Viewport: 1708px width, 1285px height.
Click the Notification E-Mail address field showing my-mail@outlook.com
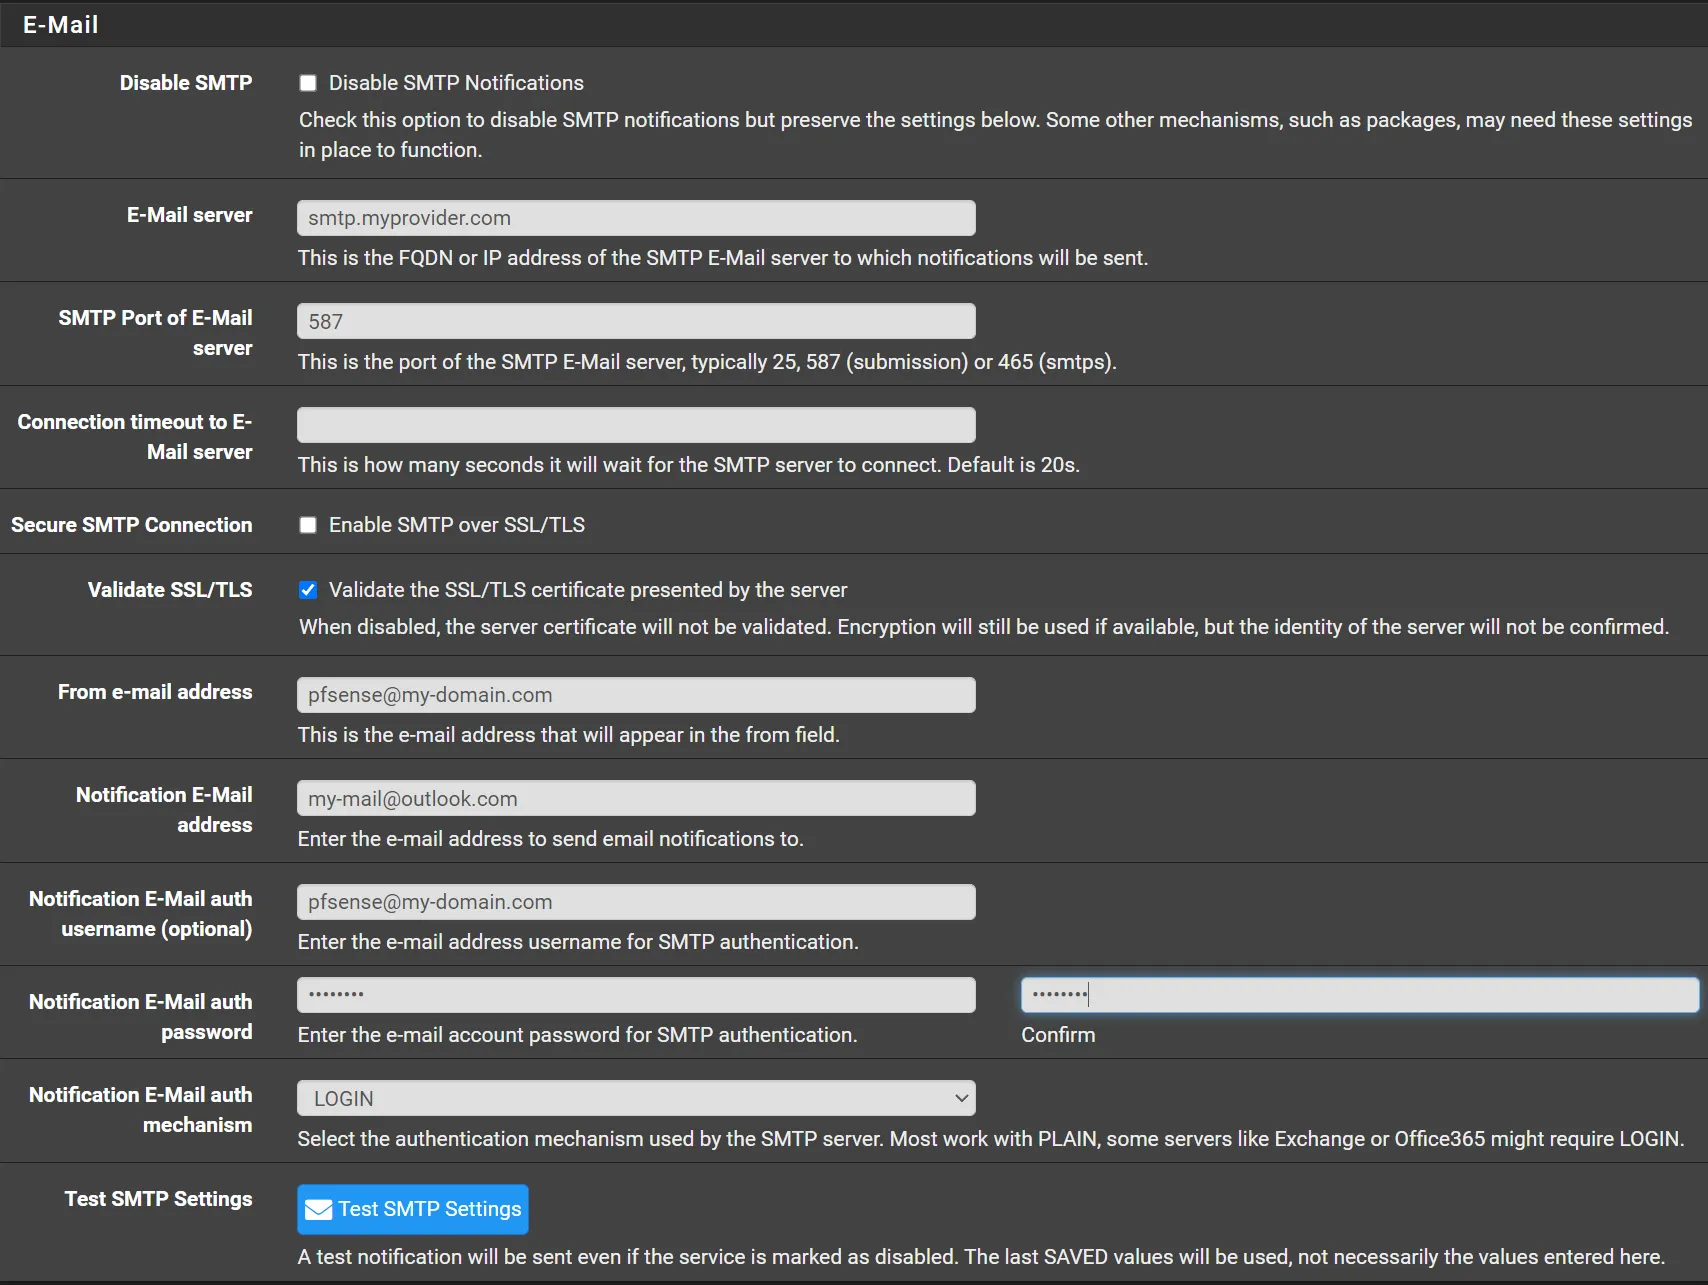click(x=636, y=798)
